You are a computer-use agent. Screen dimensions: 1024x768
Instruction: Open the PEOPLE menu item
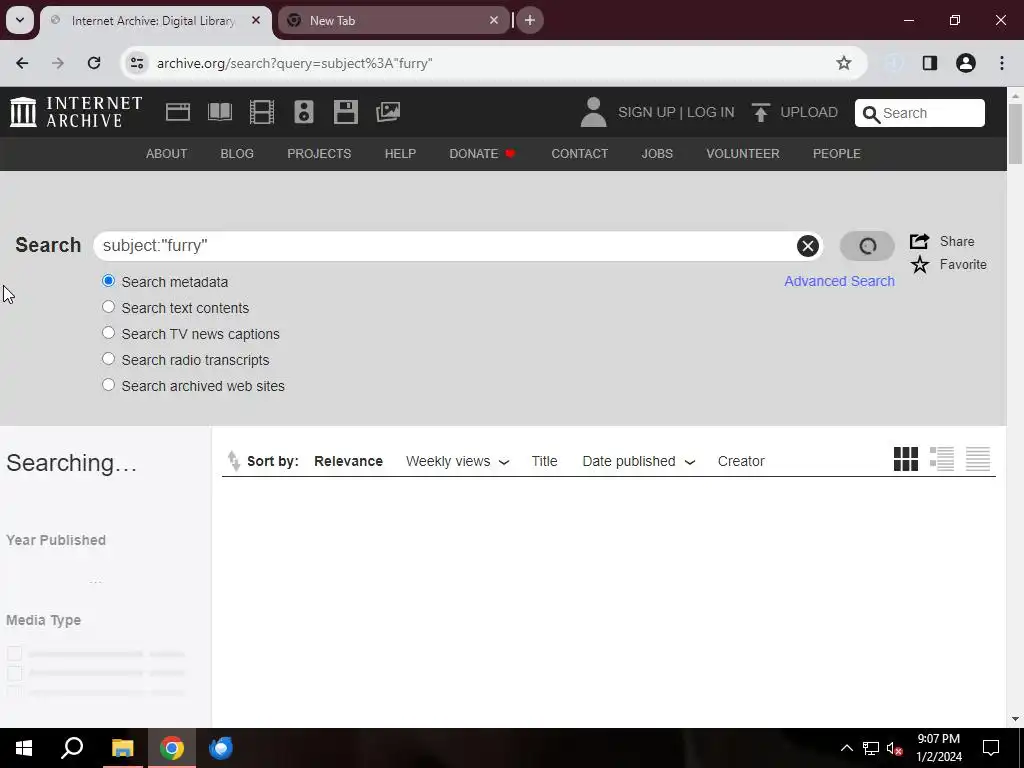836,153
